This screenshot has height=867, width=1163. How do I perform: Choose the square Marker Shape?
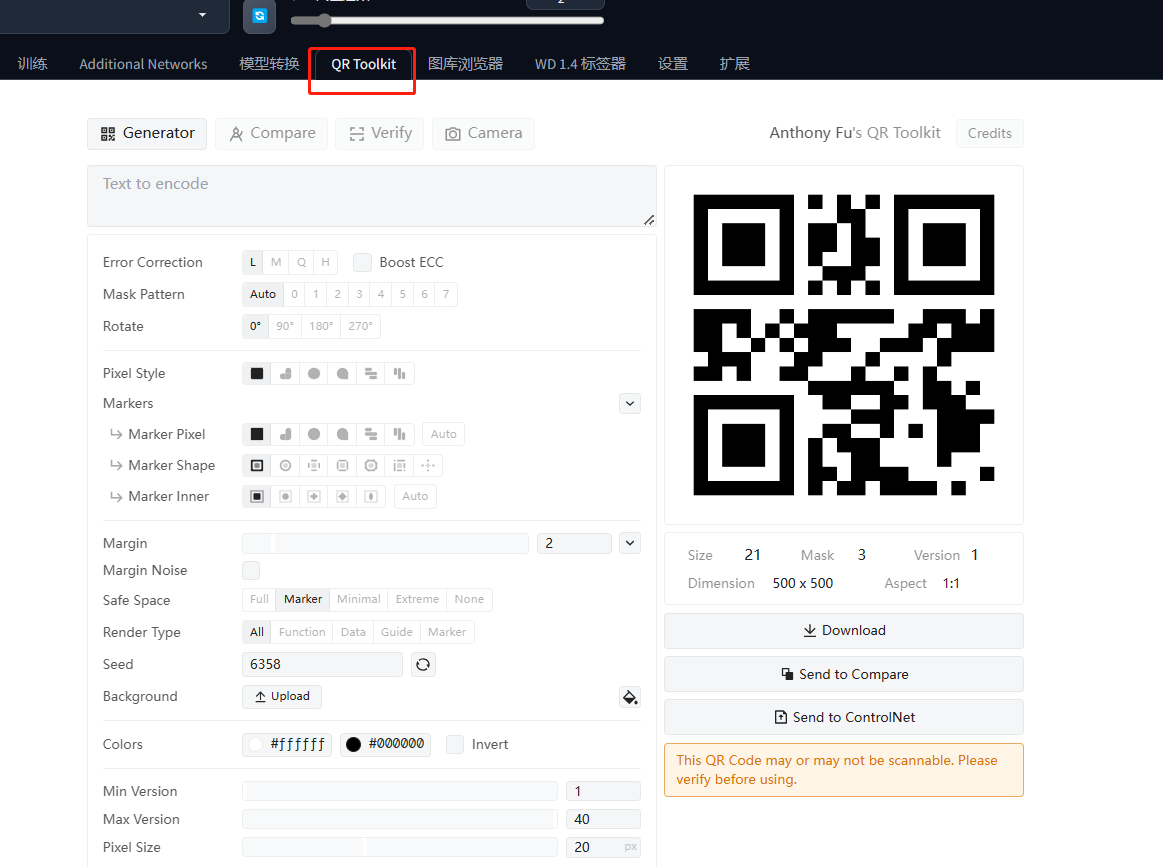click(257, 466)
